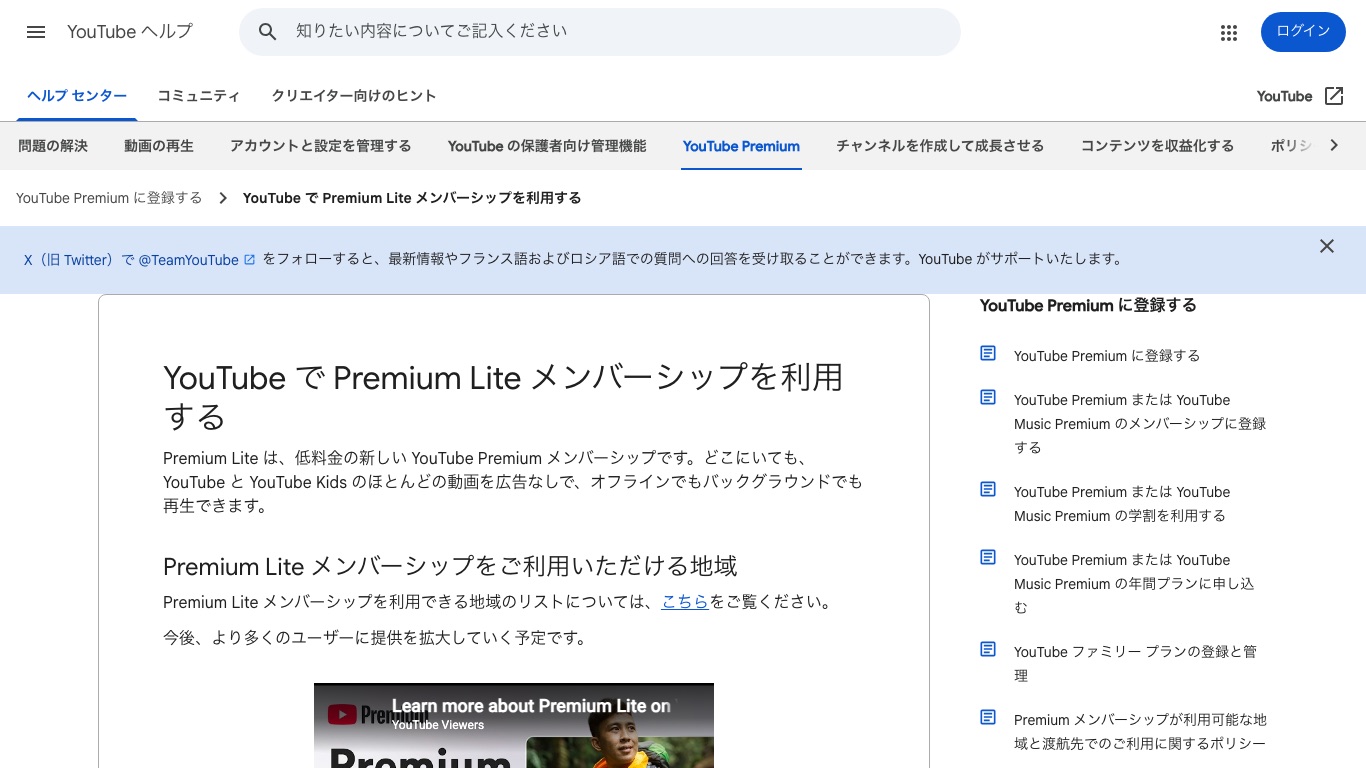Open sidebar article about 年間プランに申し込む

click(x=1134, y=584)
